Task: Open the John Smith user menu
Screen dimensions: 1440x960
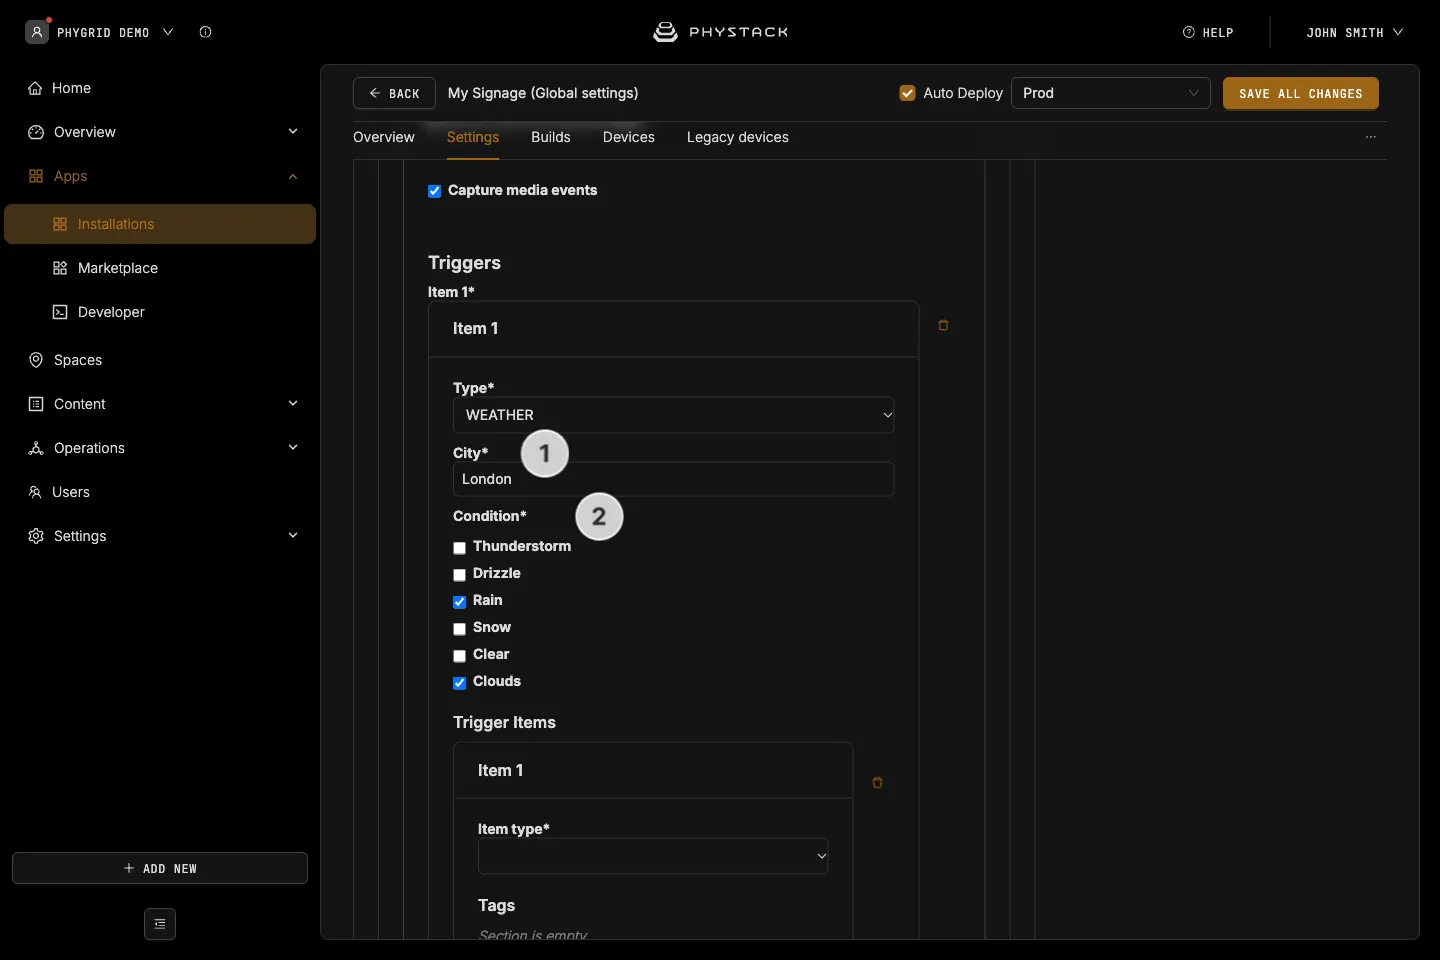Action: pos(1354,32)
